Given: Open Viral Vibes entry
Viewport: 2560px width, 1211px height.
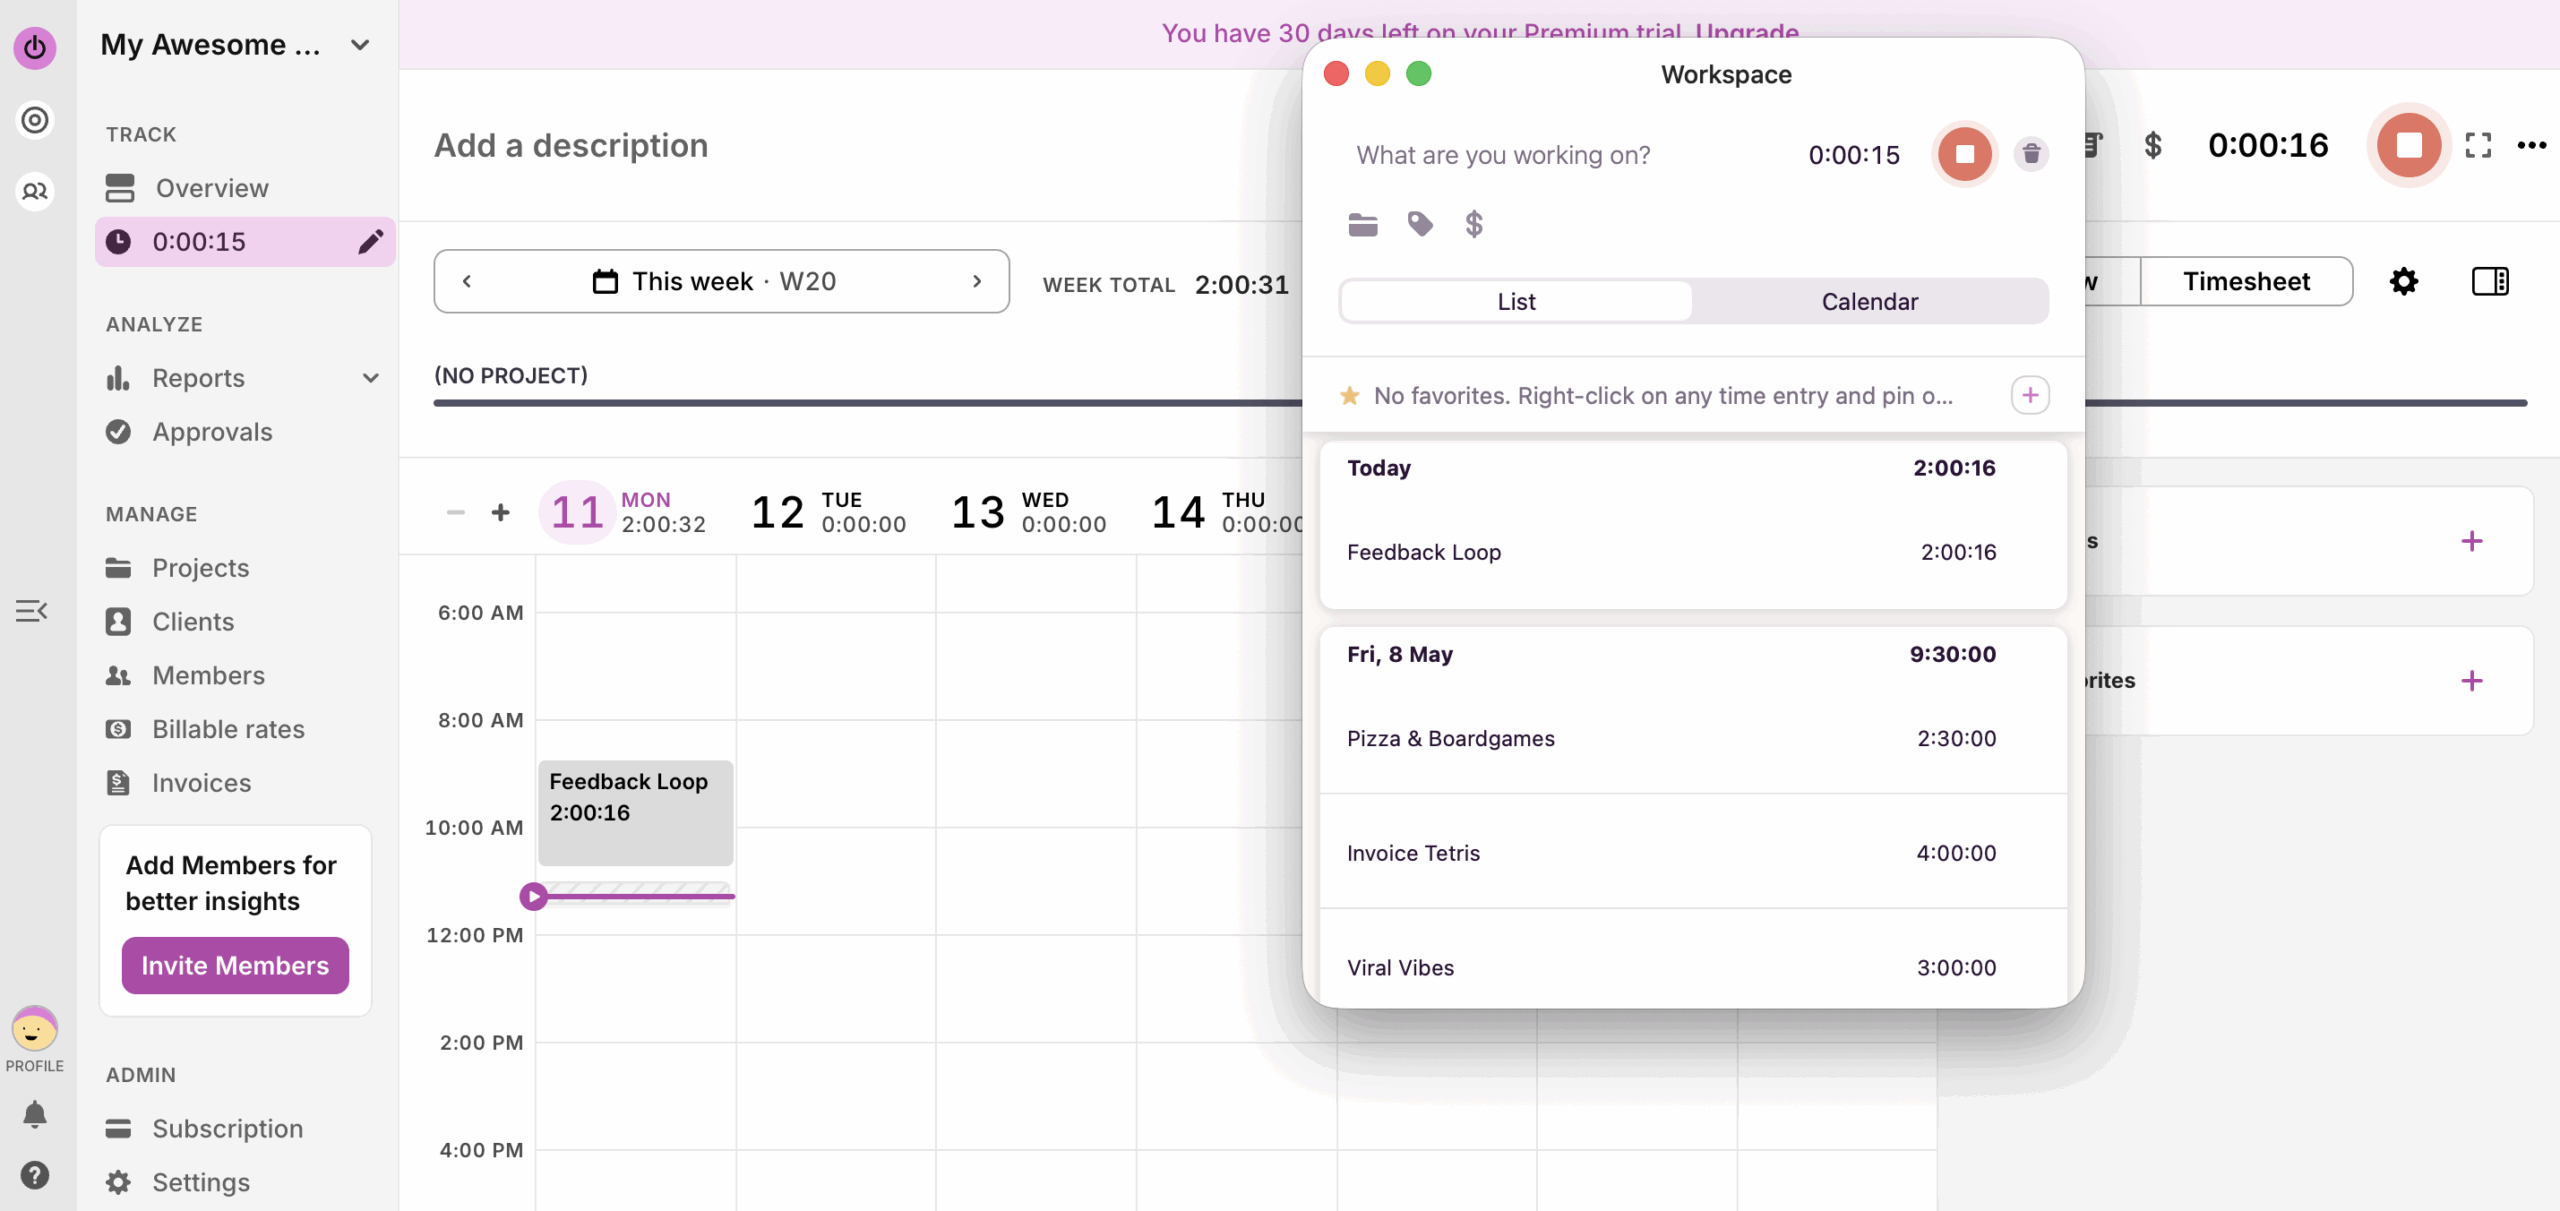Looking at the screenshot, I should tap(1693, 960).
